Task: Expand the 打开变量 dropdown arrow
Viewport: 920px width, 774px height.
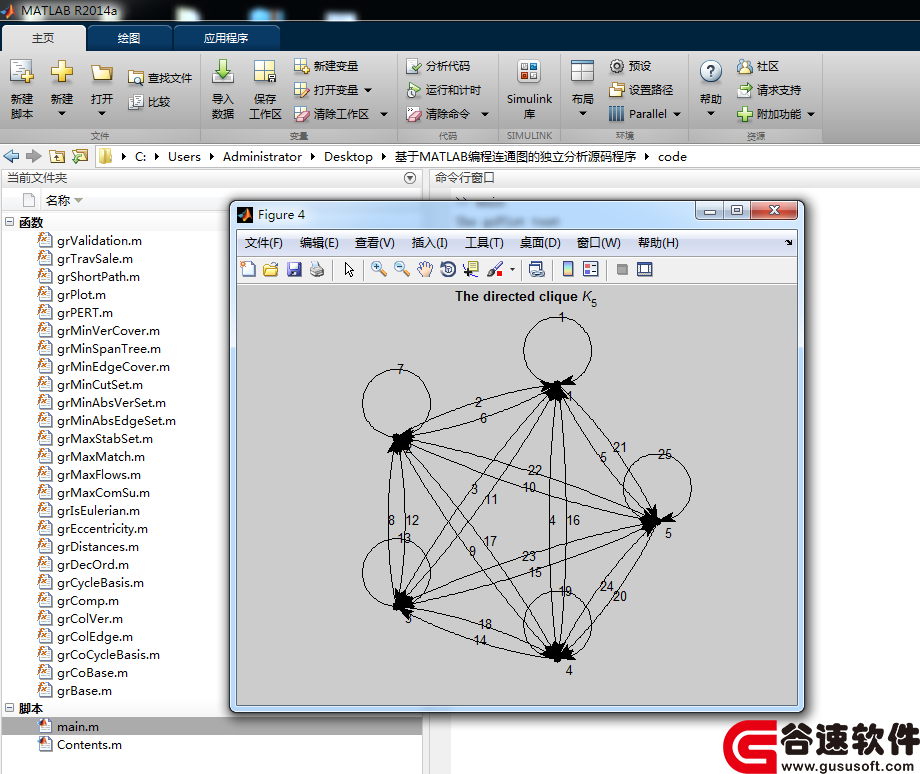Action: pos(368,90)
